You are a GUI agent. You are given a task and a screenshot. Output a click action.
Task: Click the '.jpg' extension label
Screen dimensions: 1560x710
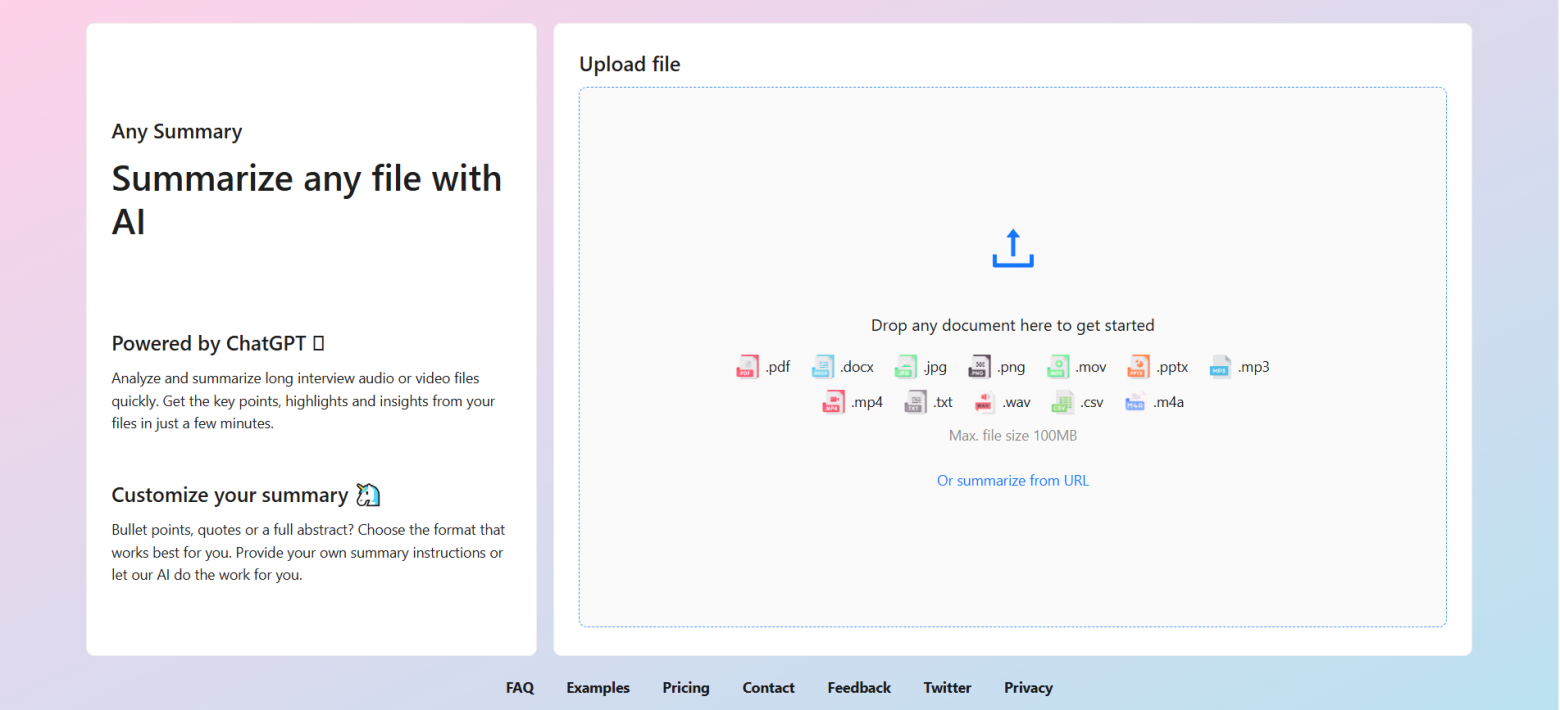(x=935, y=367)
